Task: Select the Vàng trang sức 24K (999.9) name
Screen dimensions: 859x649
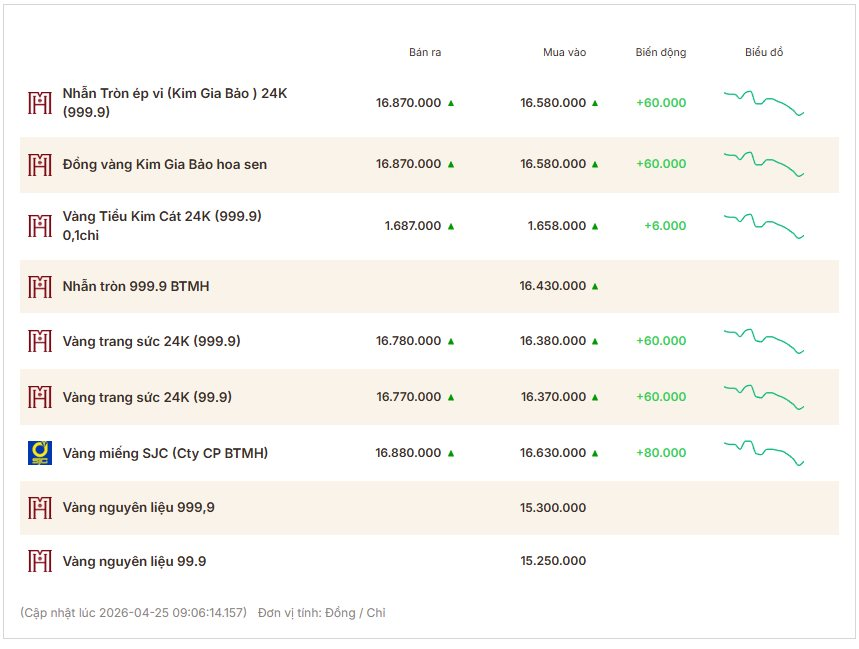Action: (151, 341)
